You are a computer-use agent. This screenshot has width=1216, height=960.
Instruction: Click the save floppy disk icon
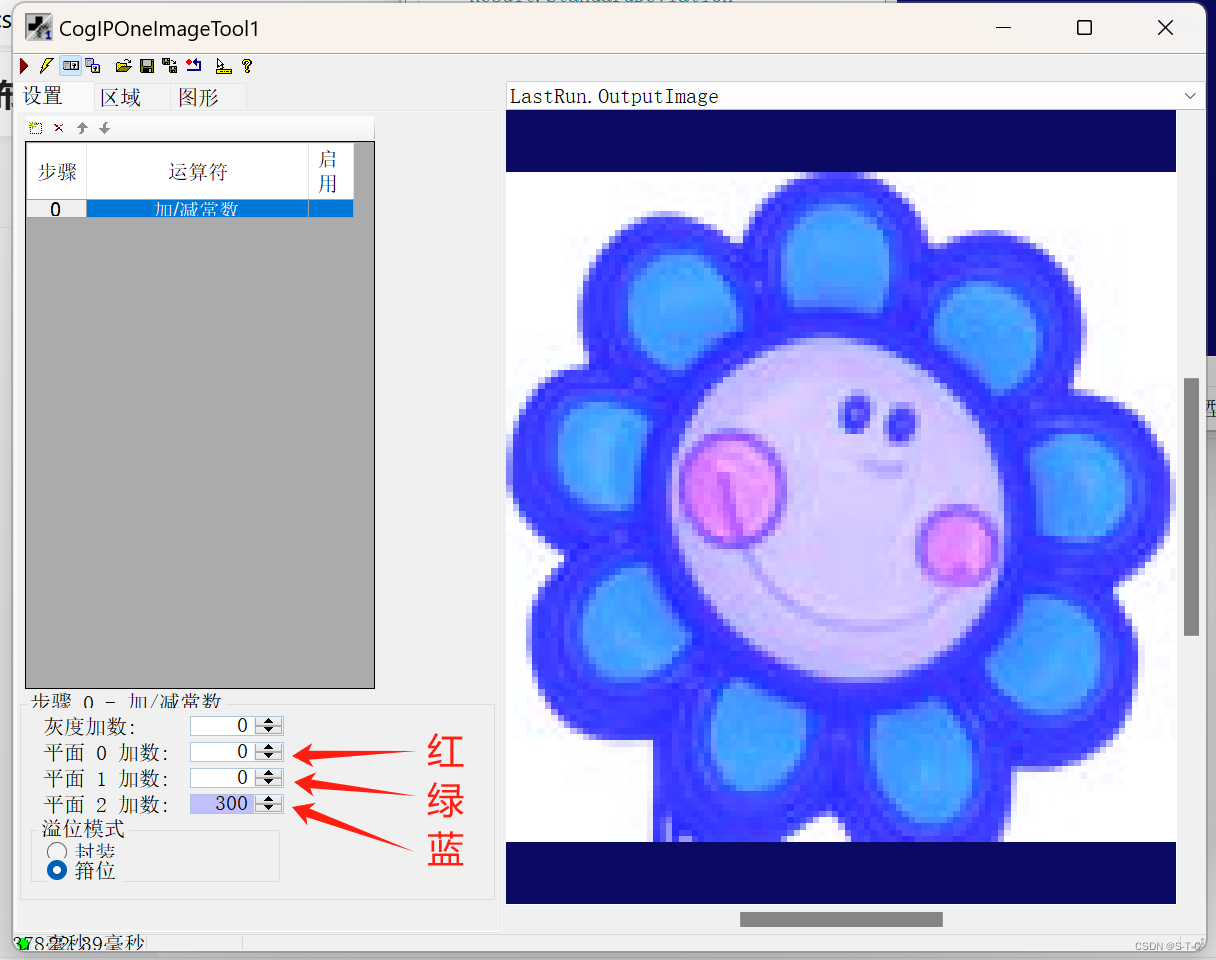click(147, 66)
